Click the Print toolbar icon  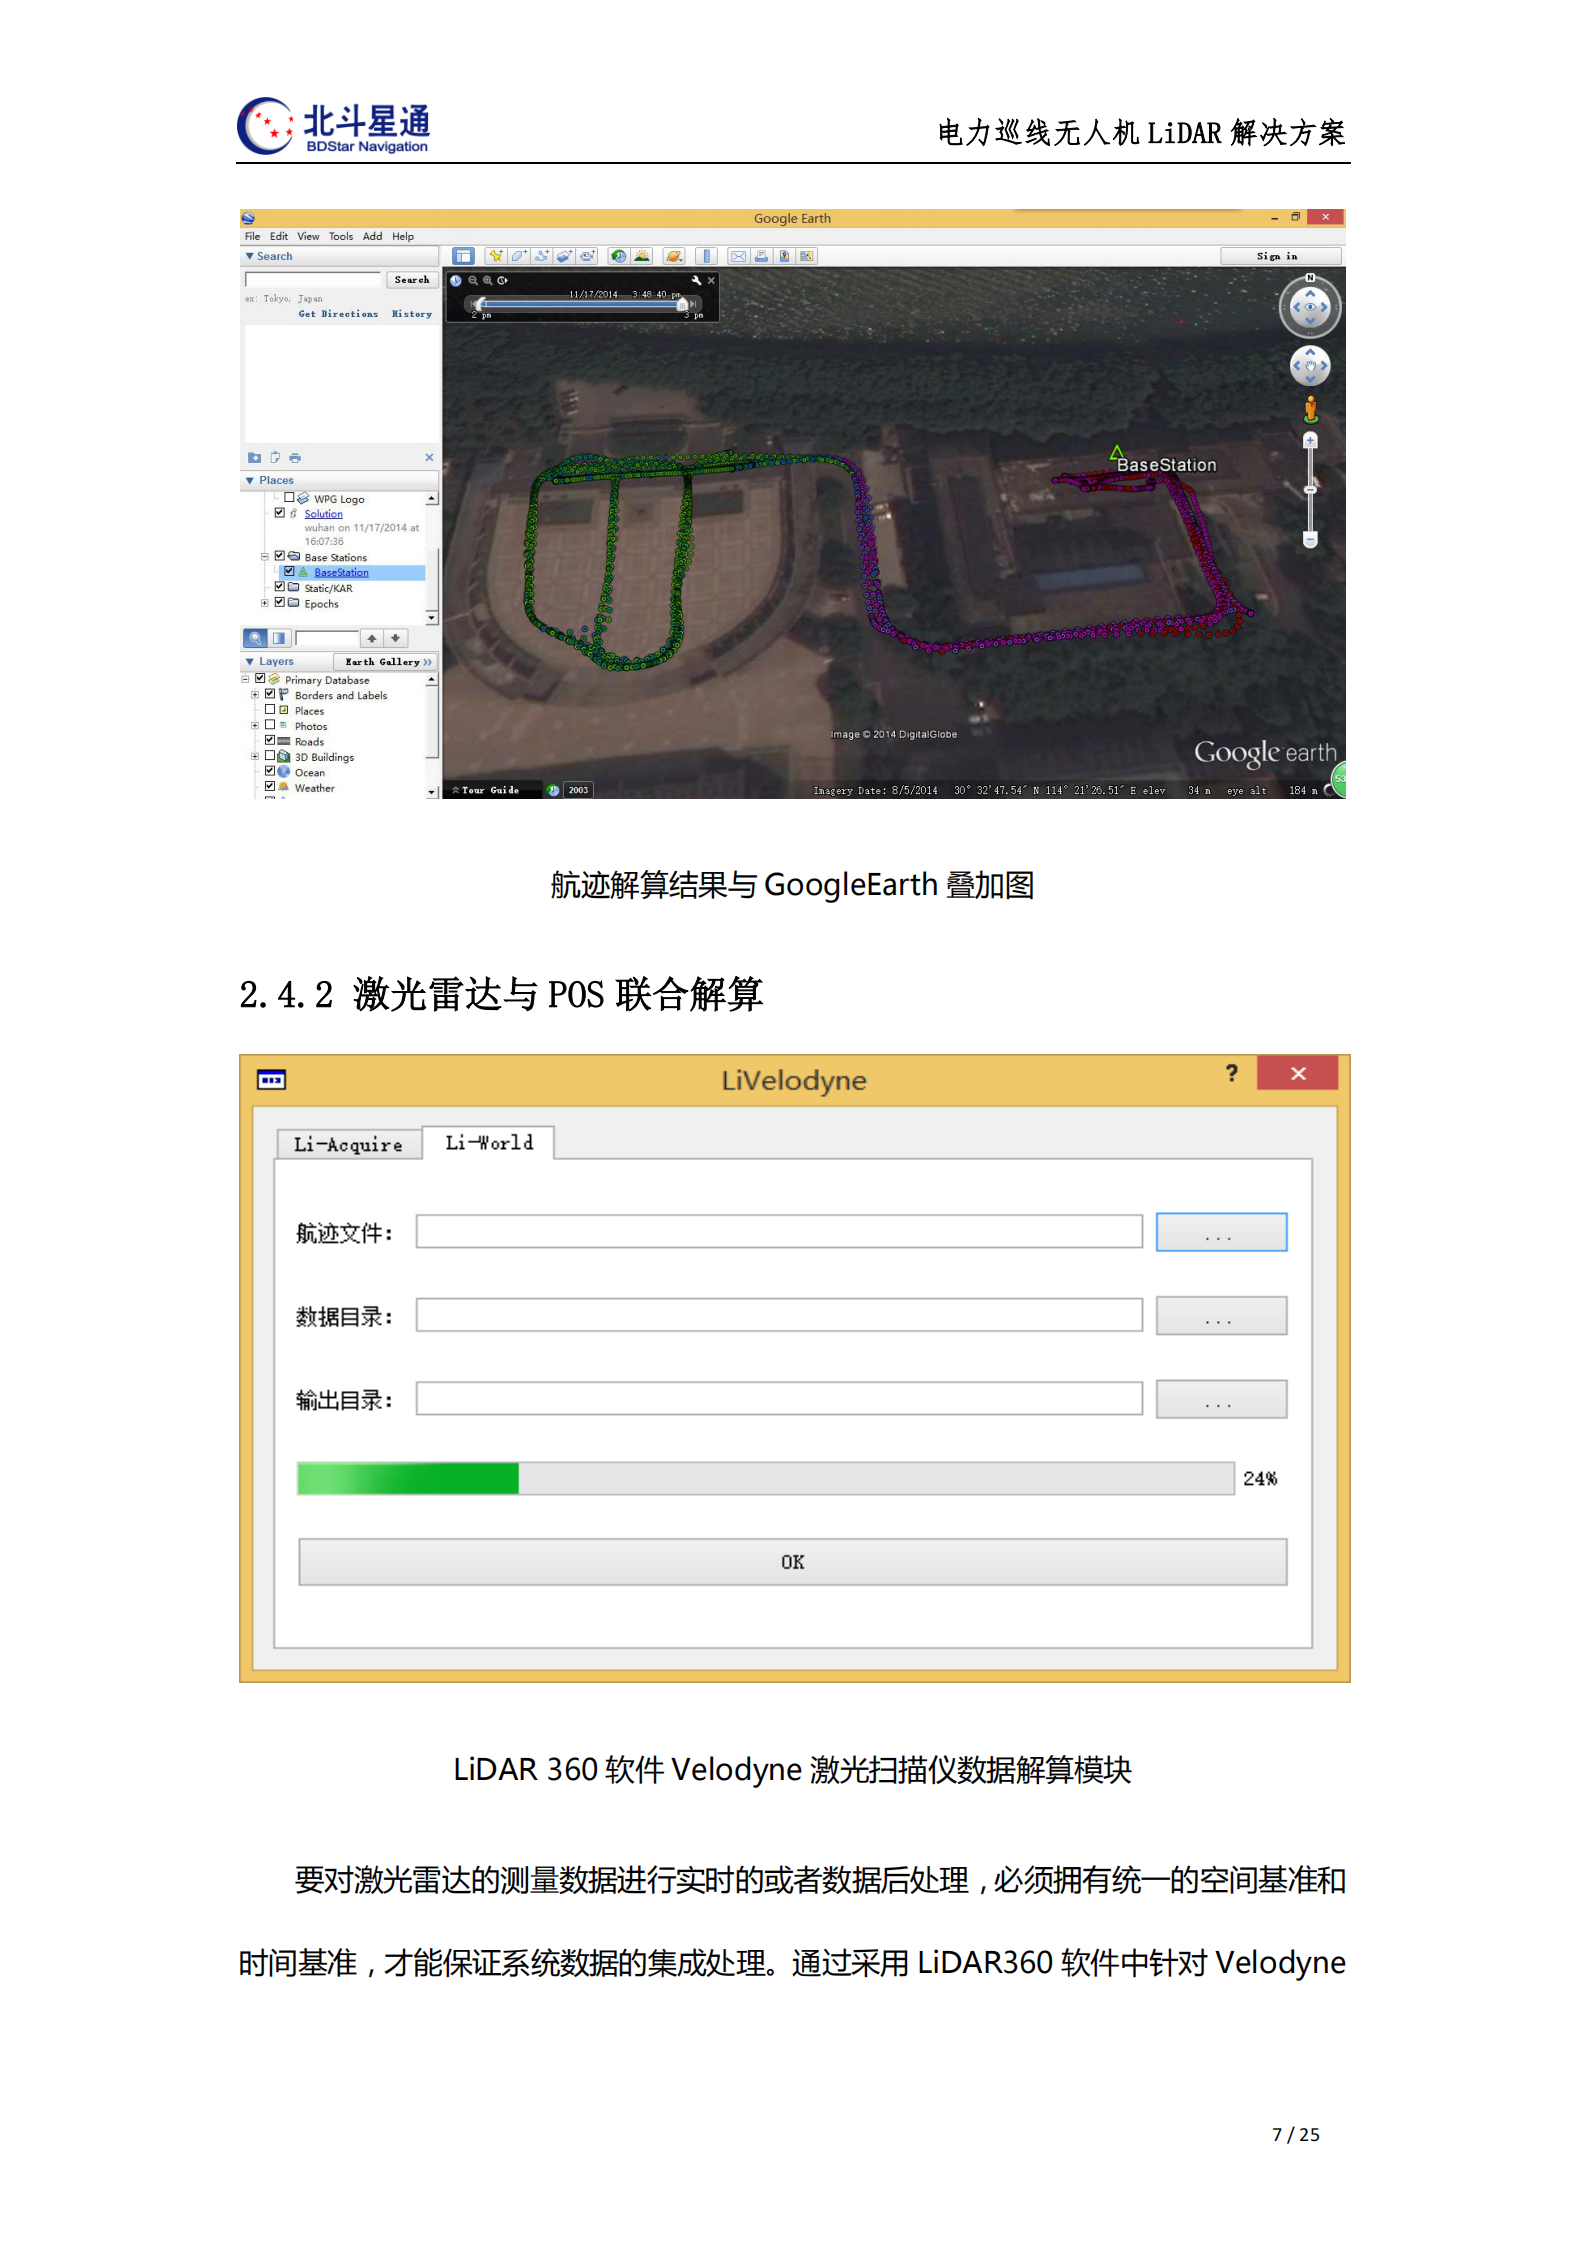pos(761,256)
